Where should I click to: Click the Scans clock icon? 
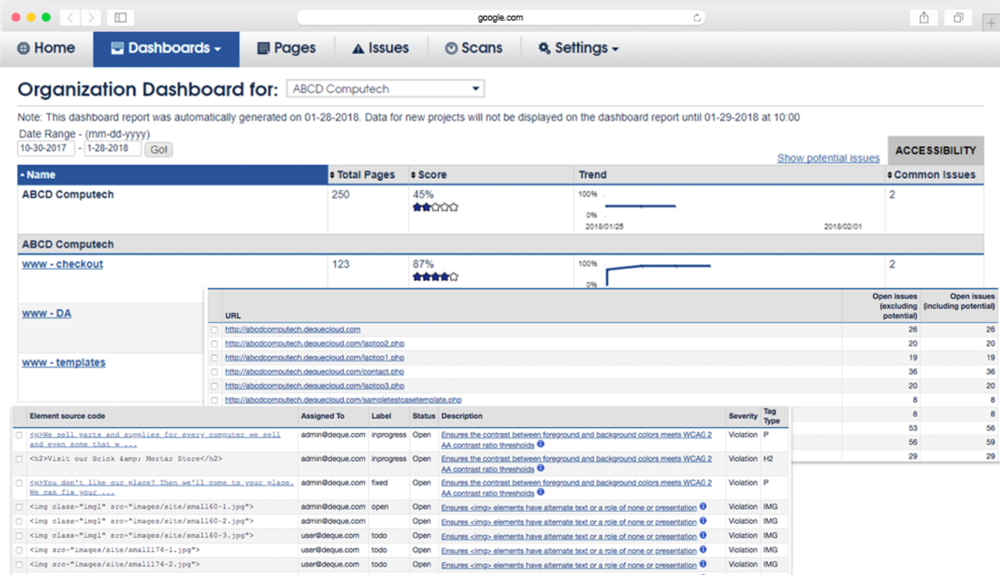click(x=451, y=48)
